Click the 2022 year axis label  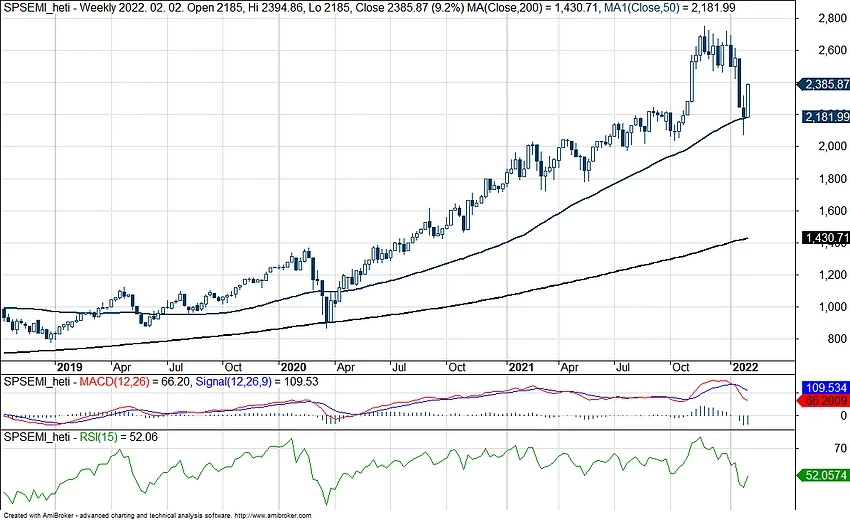745,367
